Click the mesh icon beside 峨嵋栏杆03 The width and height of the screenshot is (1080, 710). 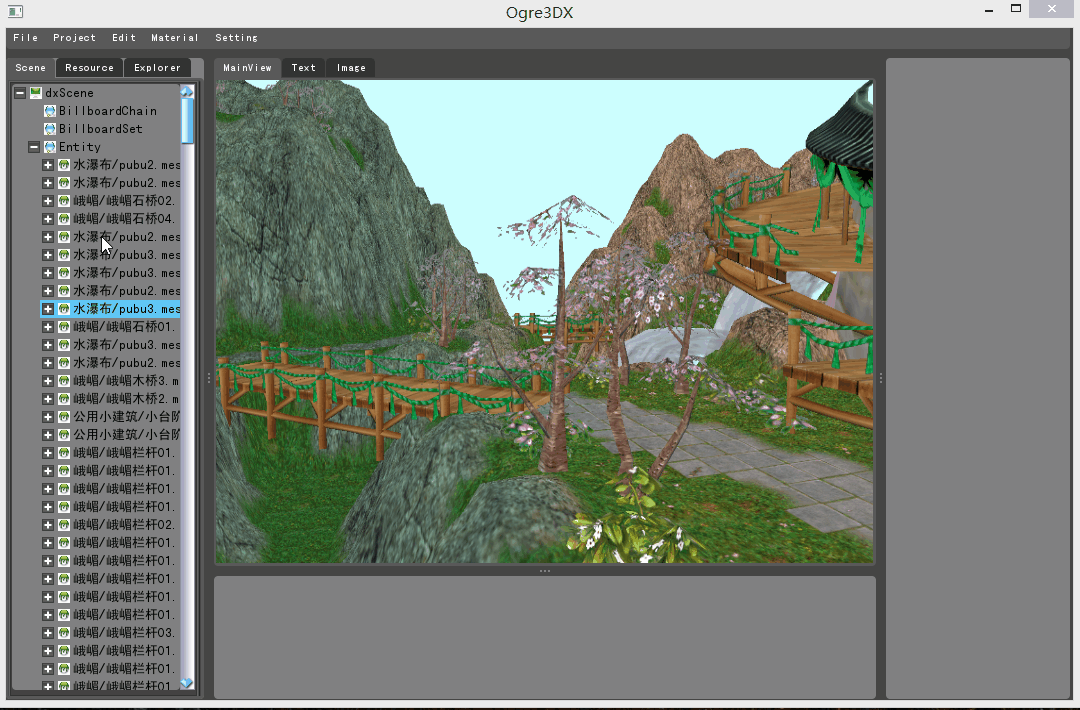click(64, 633)
